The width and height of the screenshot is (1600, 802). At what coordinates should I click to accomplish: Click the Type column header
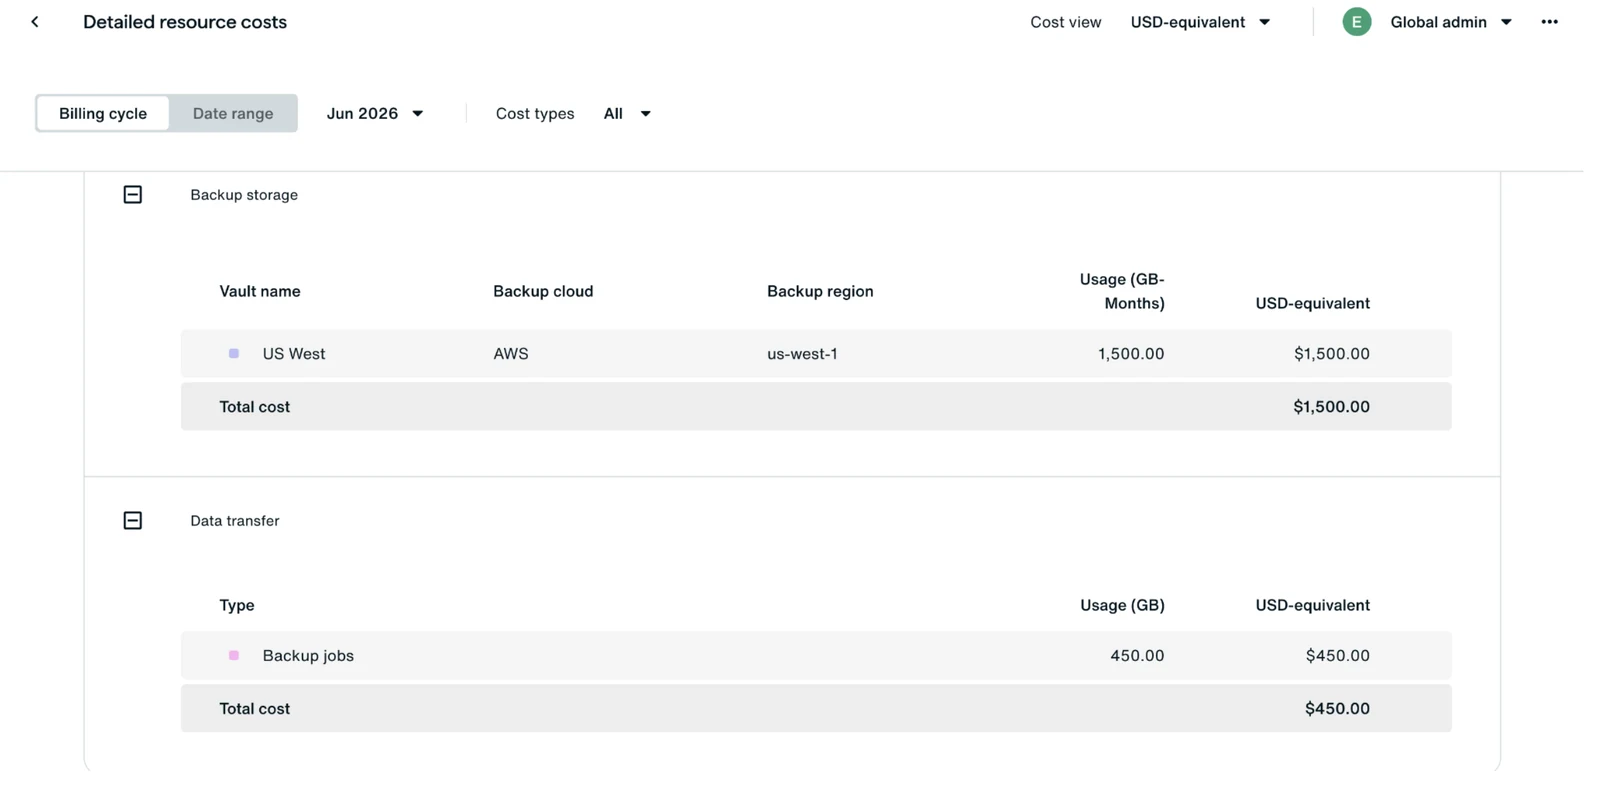coord(237,606)
